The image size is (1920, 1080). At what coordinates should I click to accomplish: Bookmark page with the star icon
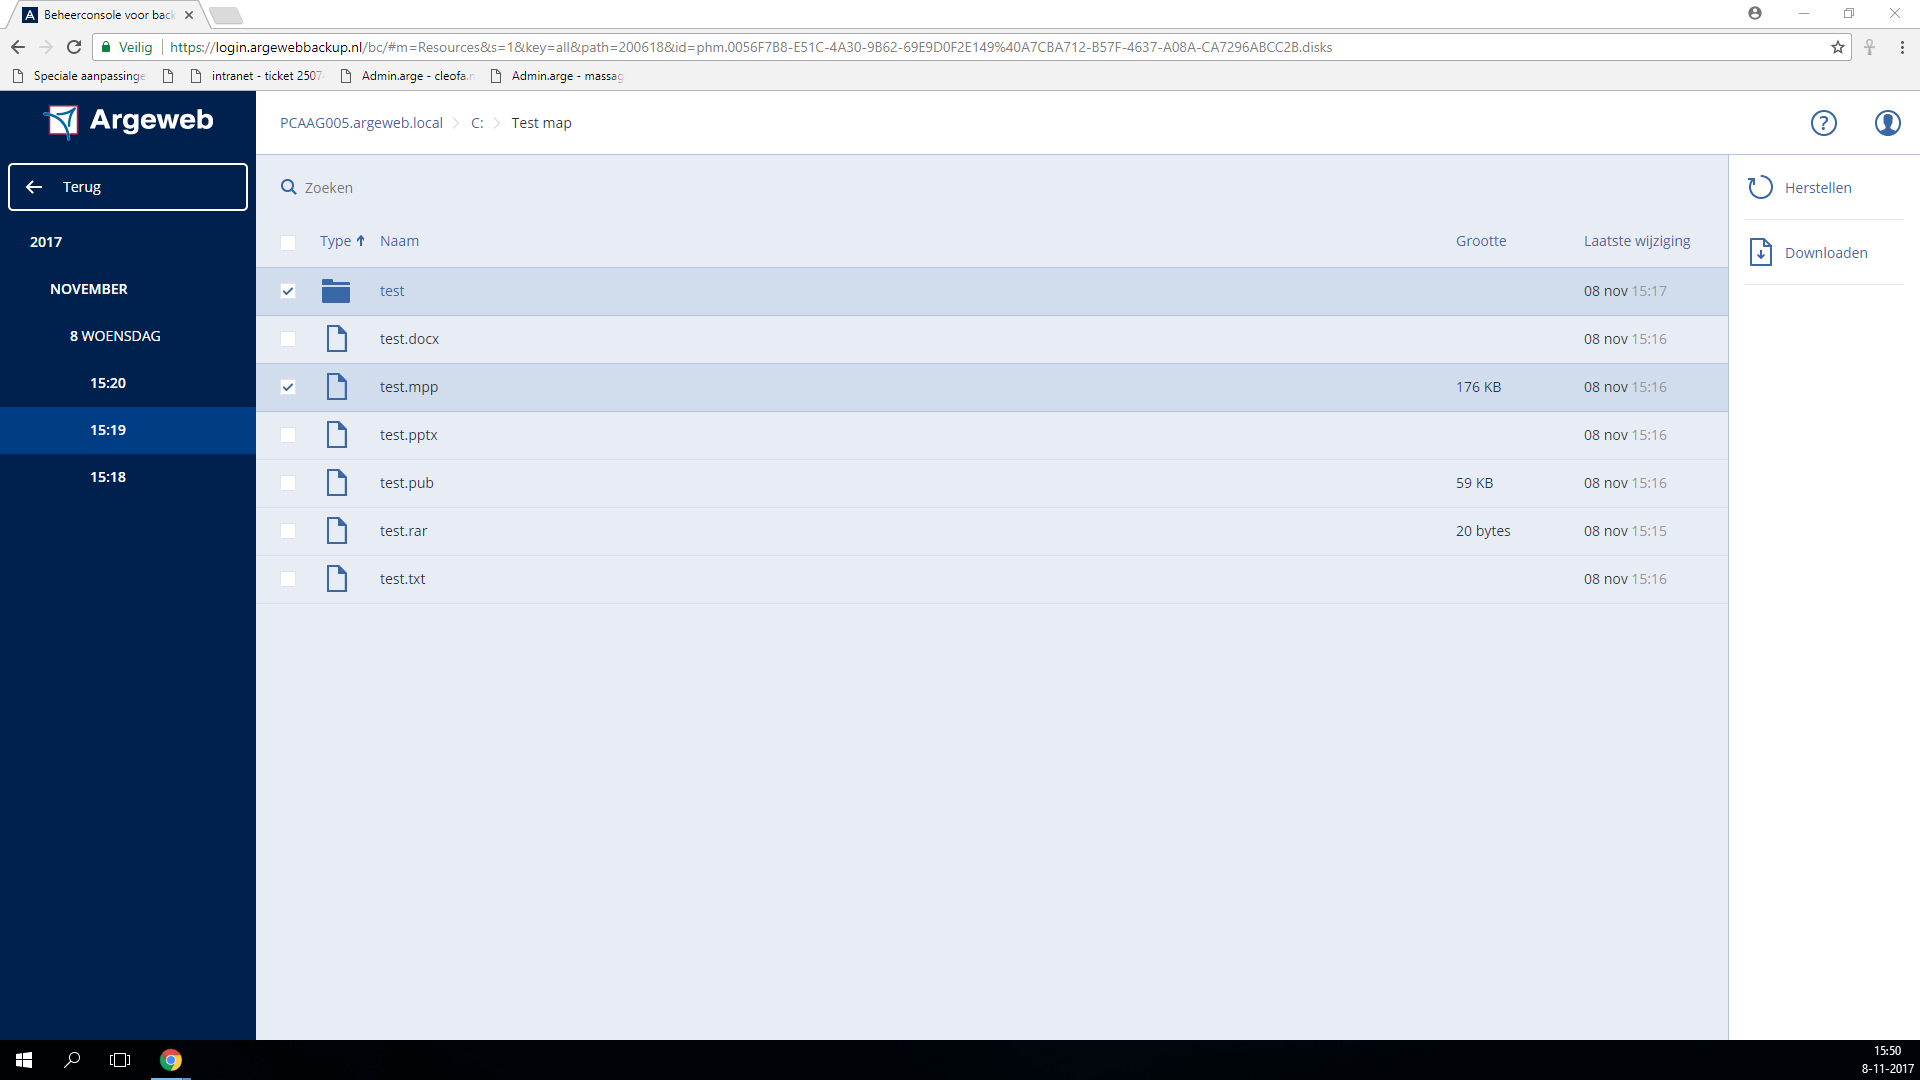[1837, 47]
